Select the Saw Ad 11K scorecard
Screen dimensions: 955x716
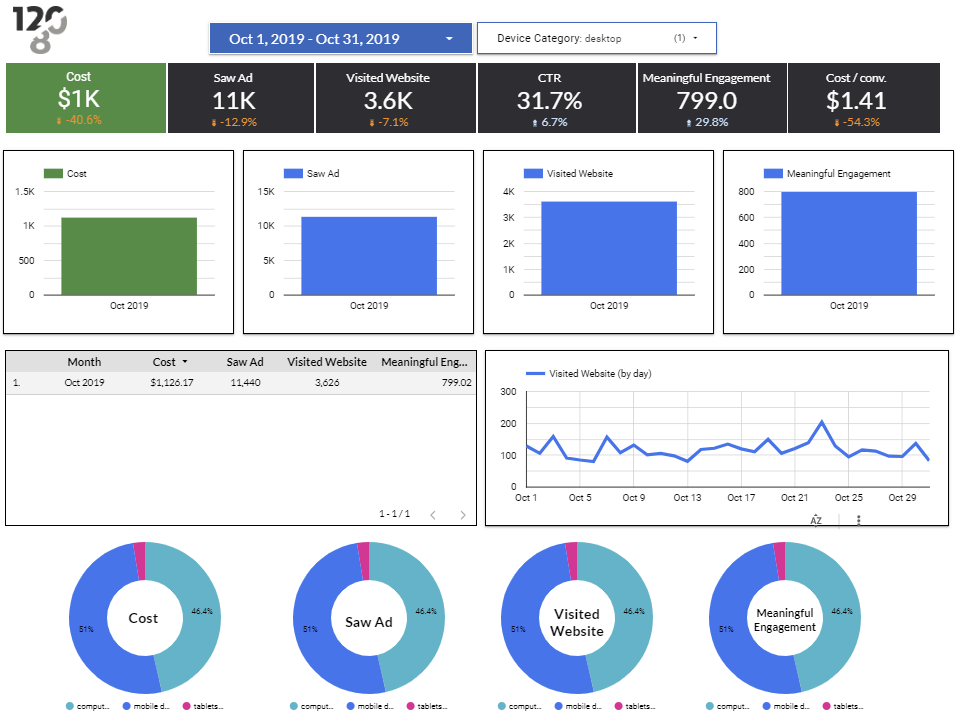click(x=241, y=98)
